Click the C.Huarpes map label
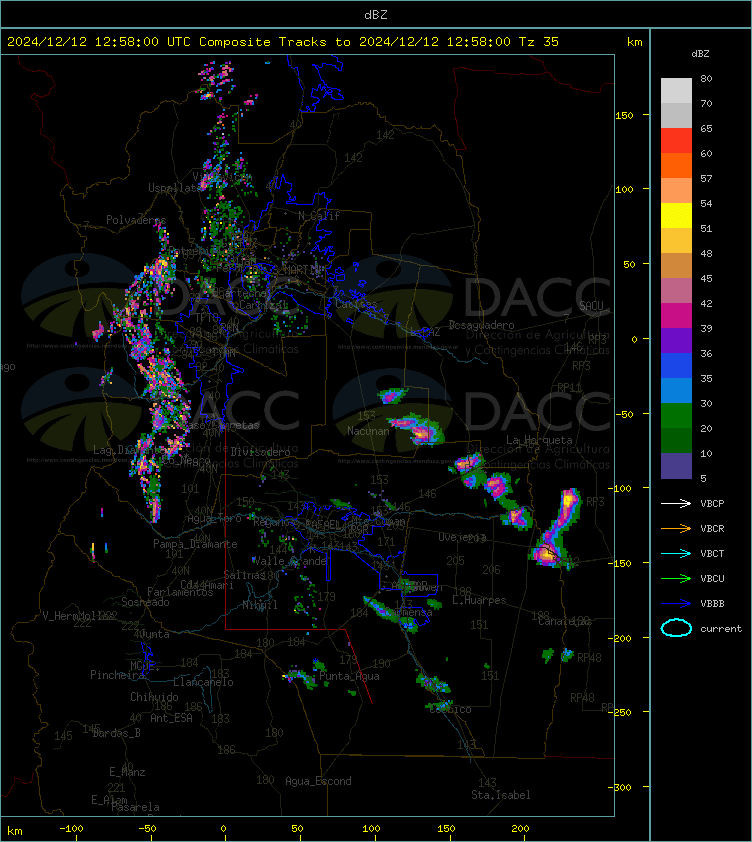Viewport: 752px width, 842px height. pos(479,600)
